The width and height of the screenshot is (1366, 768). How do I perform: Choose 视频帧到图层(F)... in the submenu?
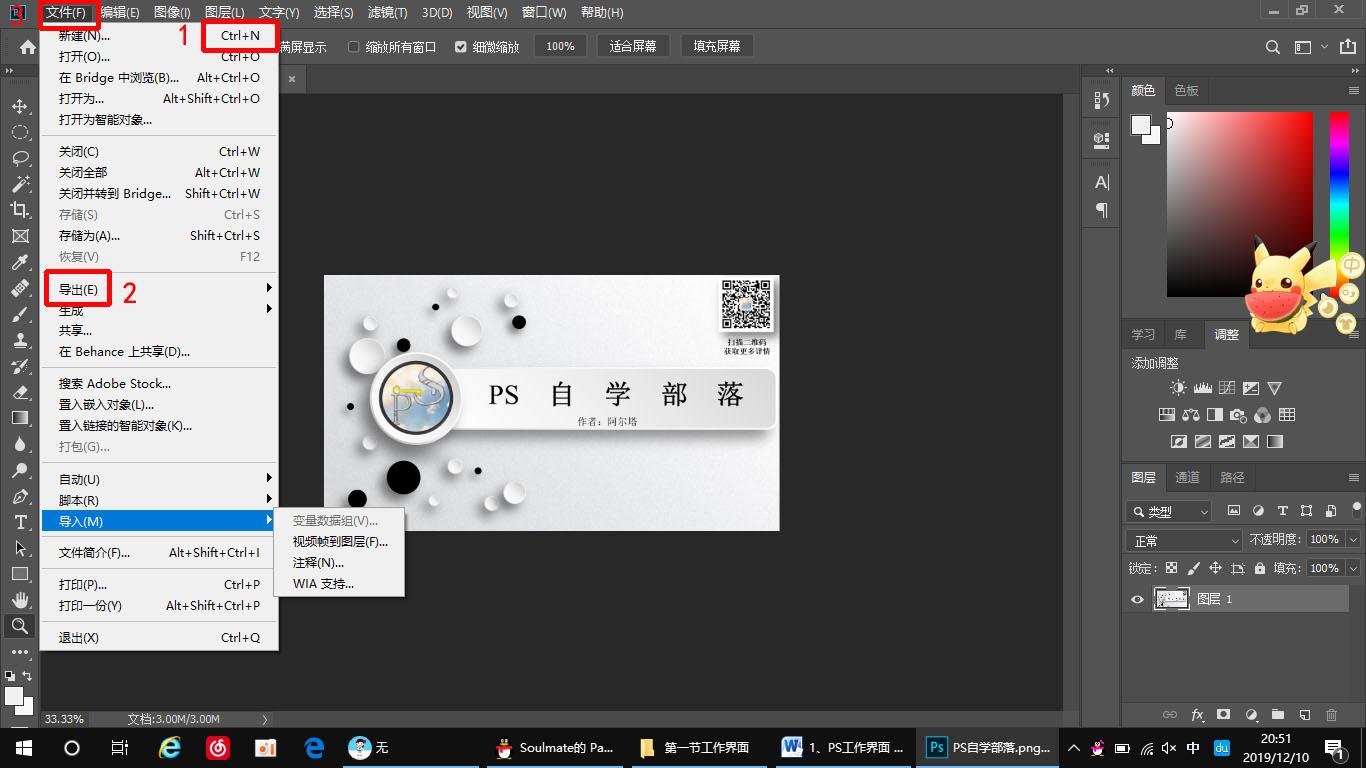pos(340,542)
